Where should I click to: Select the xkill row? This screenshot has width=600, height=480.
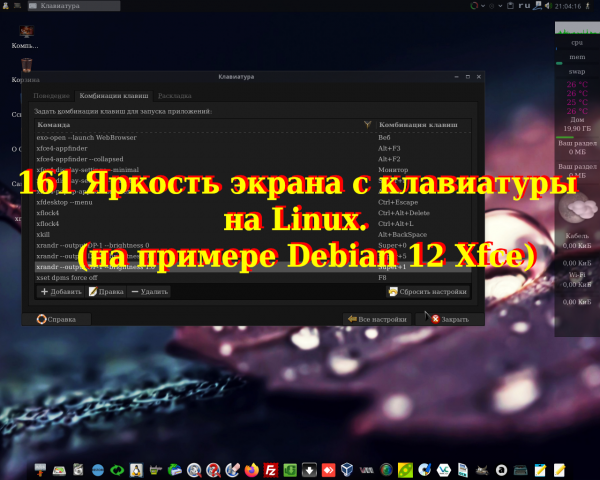[x=253, y=234]
